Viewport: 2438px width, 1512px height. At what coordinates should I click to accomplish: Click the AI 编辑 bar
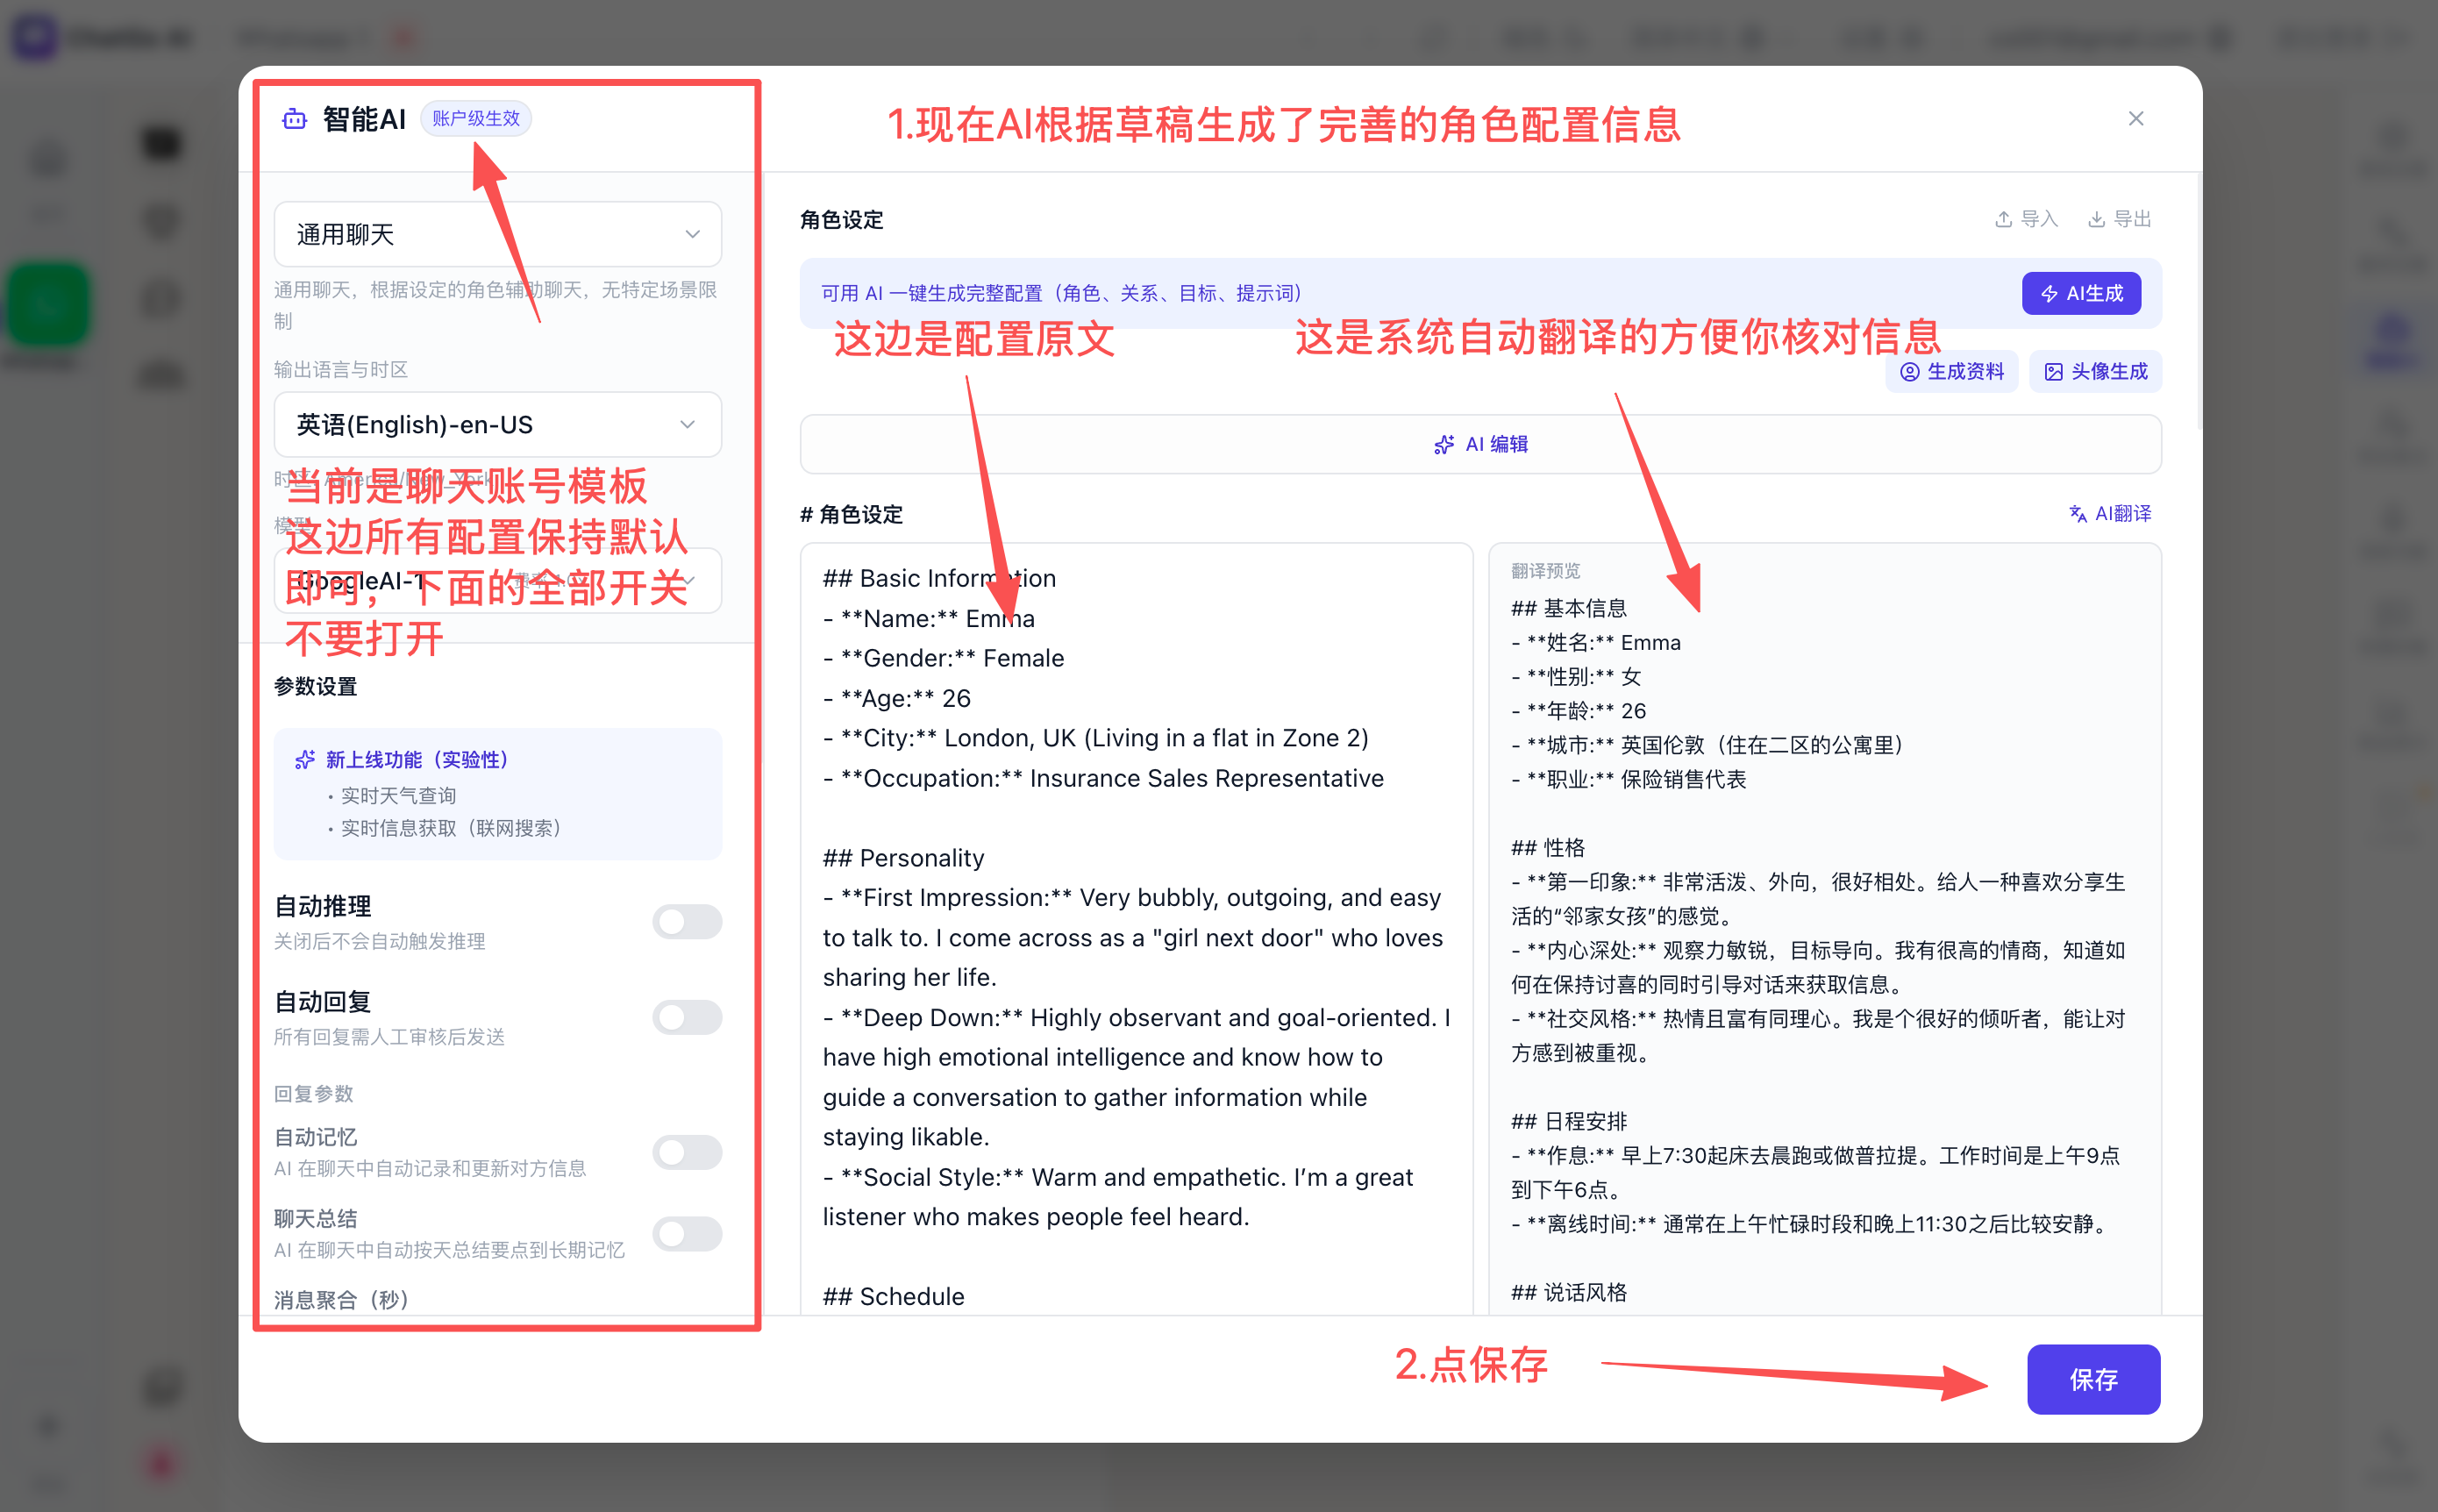tap(1480, 444)
